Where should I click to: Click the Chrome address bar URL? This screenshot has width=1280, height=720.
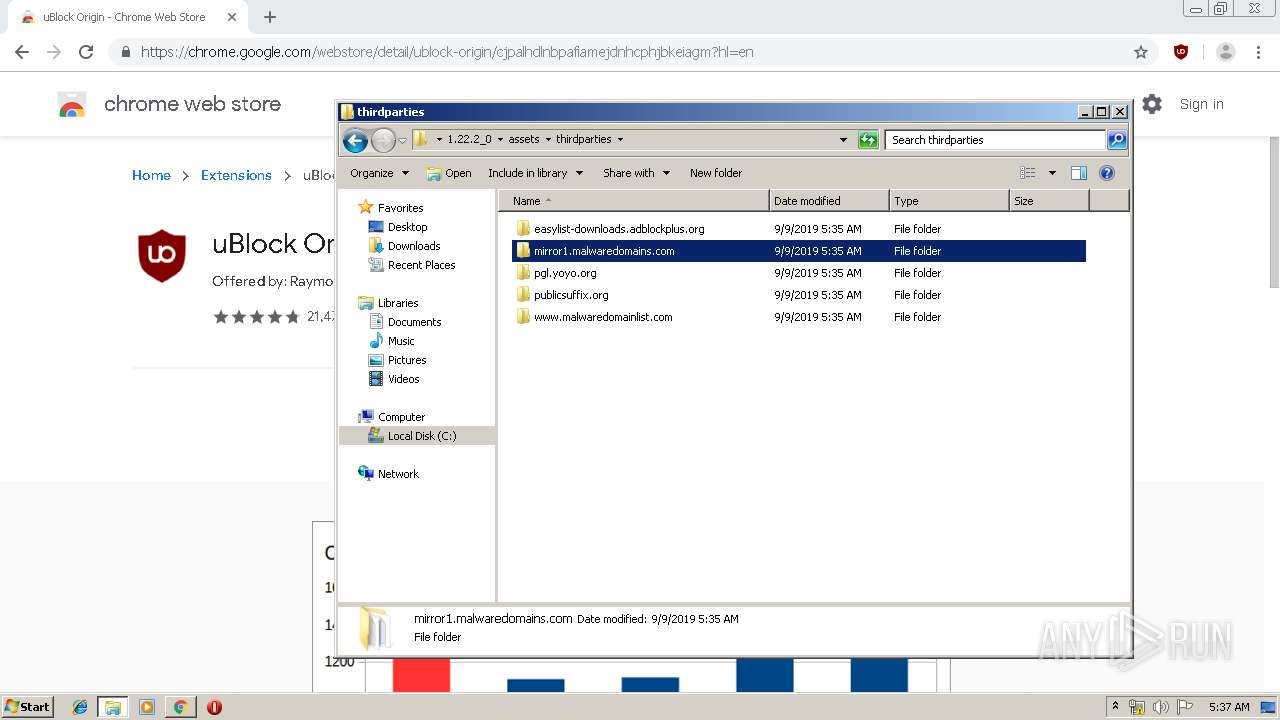447,52
